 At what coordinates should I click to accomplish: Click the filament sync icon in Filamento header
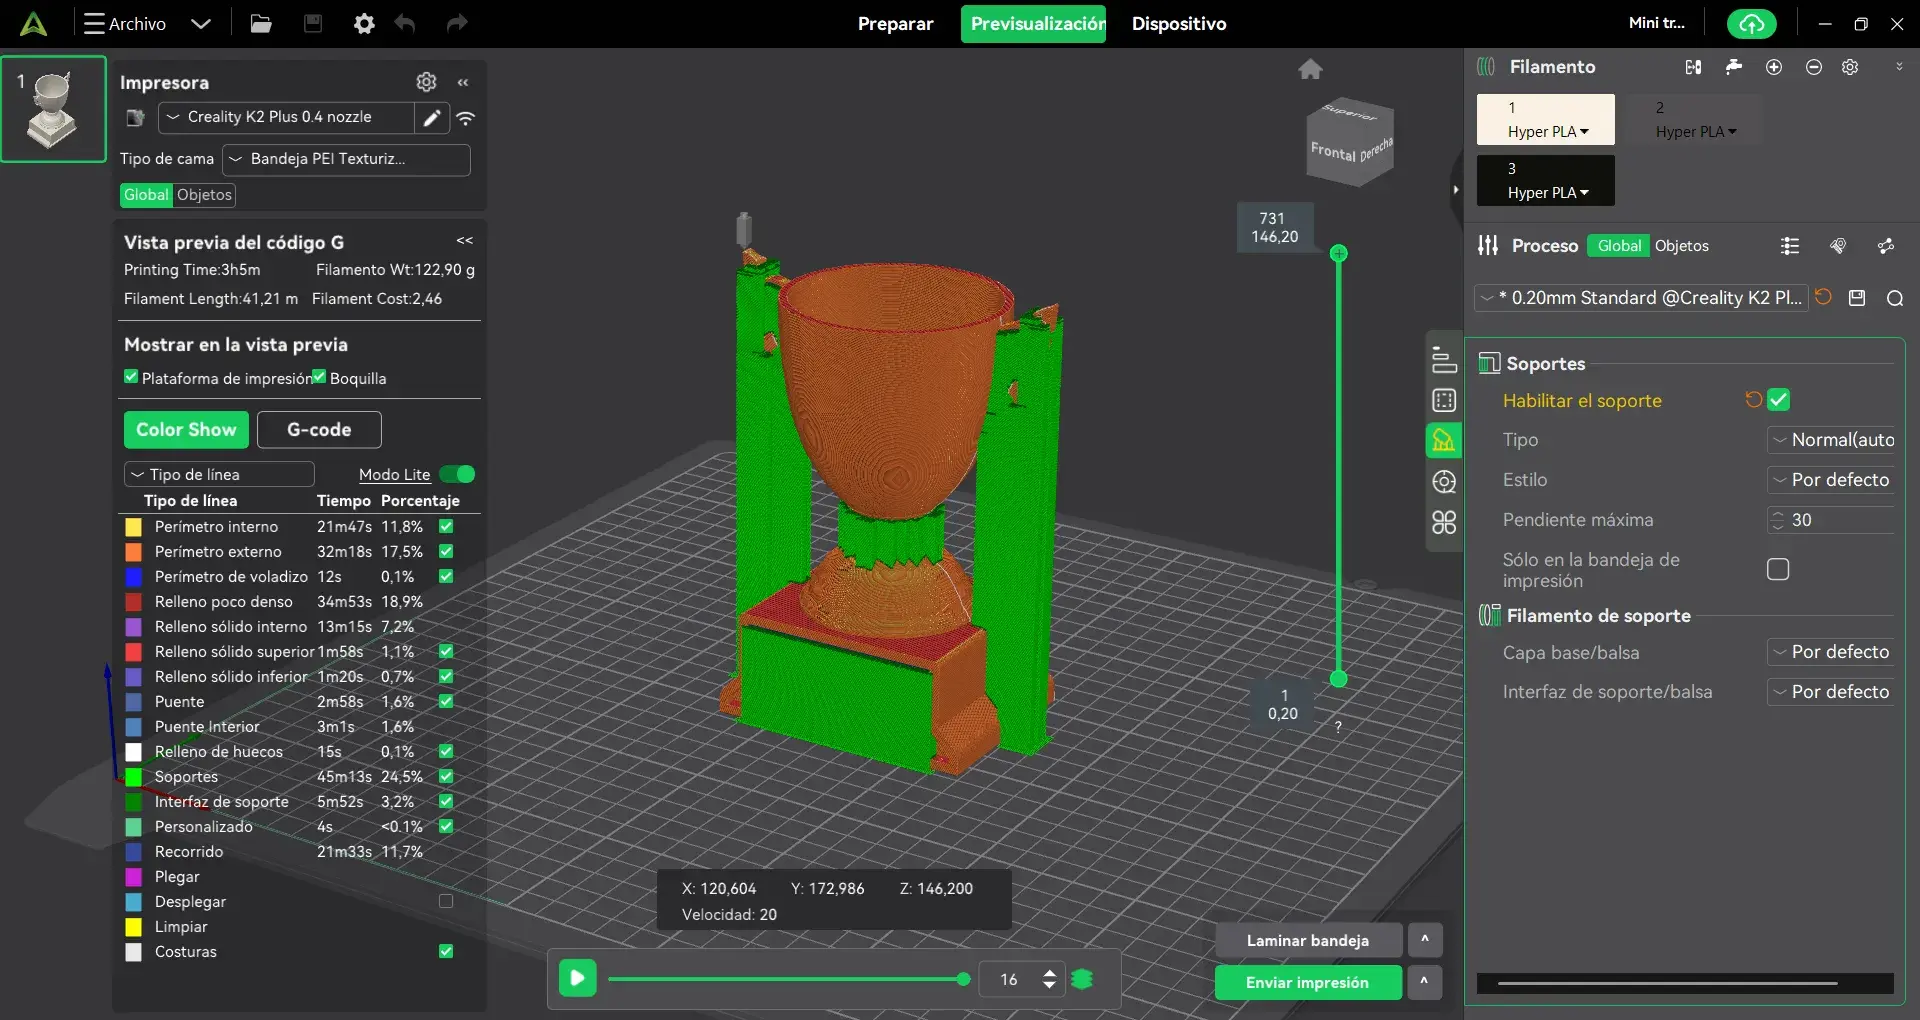point(1693,67)
